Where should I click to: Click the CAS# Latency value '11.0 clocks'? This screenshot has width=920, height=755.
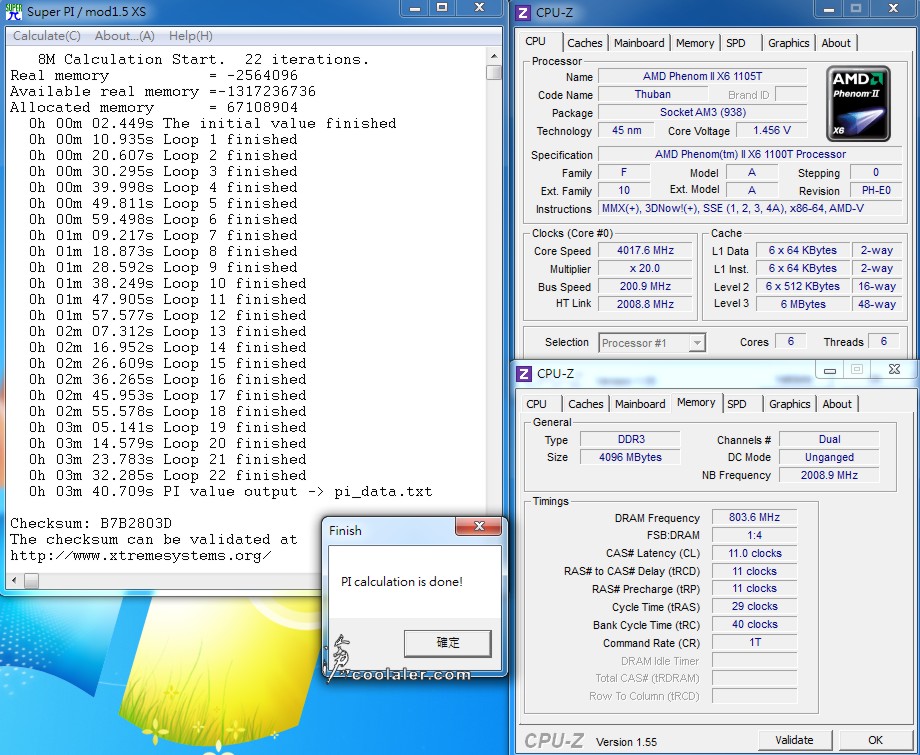tap(755, 553)
